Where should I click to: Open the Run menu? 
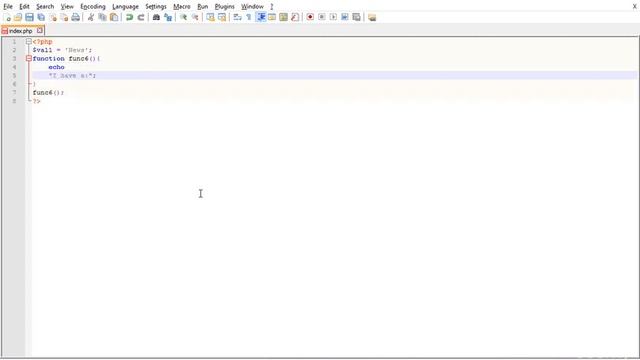(x=202, y=7)
